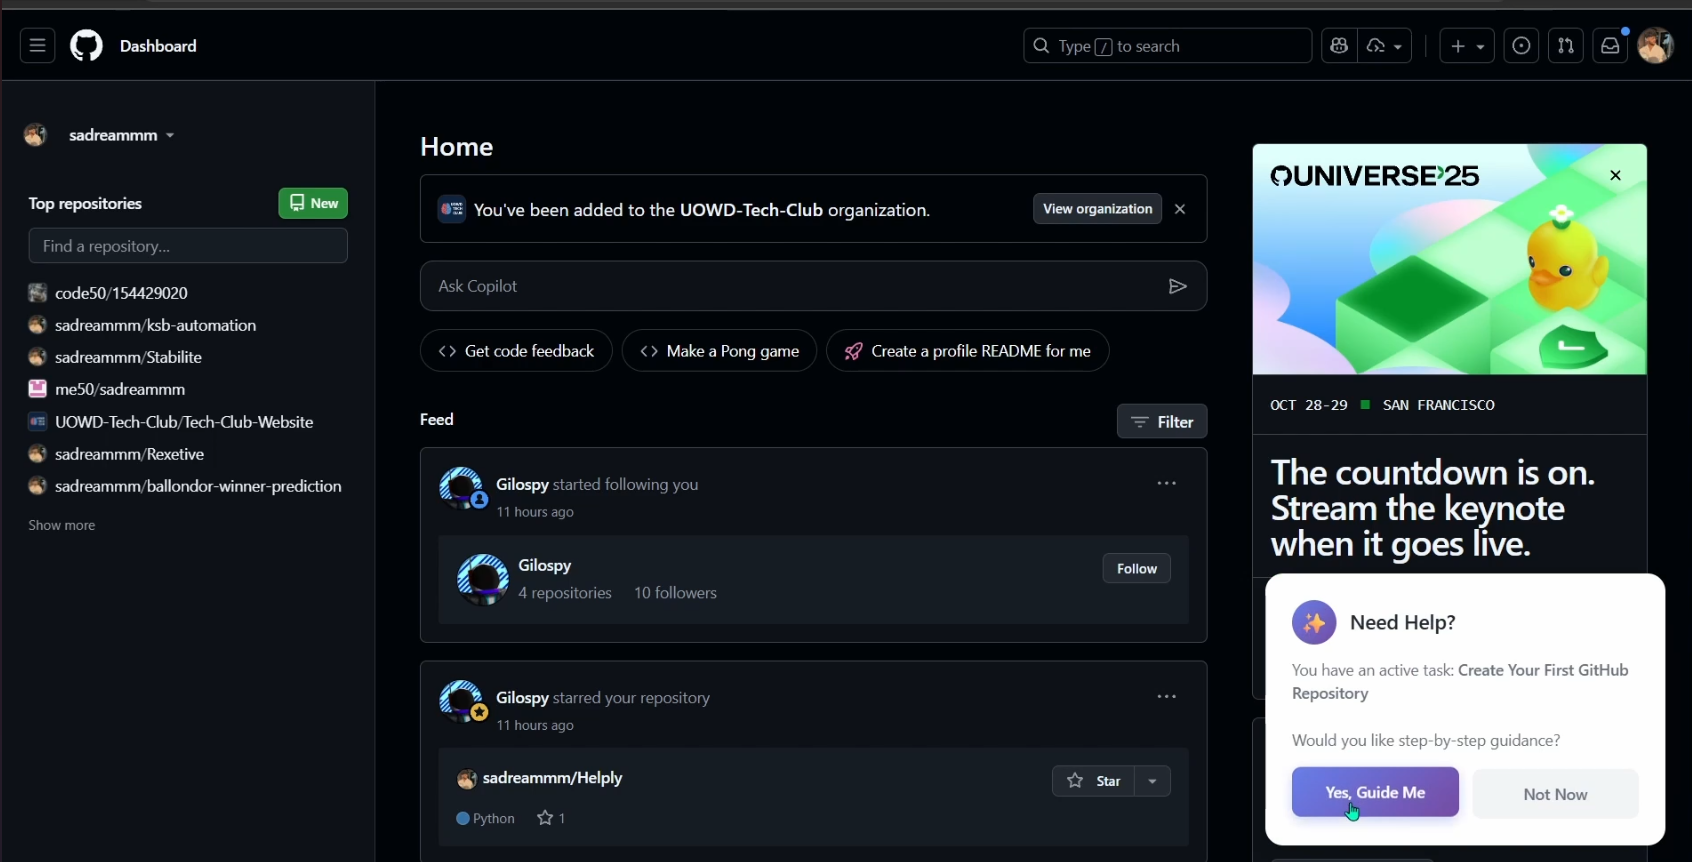Click the New repository button
Image resolution: width=1692 pixels, height=862 pixels.
coord(313,203)
